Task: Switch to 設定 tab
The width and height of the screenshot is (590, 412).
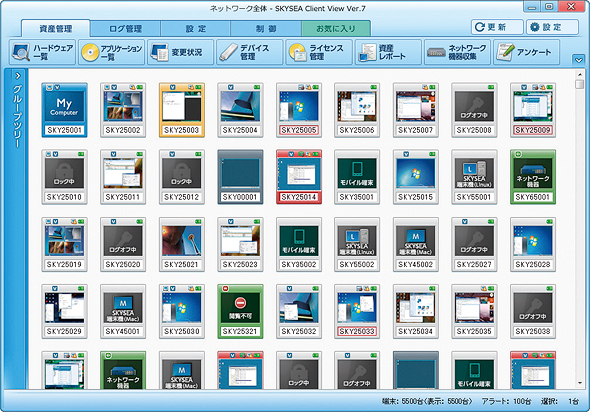Action: coord(196,29)
